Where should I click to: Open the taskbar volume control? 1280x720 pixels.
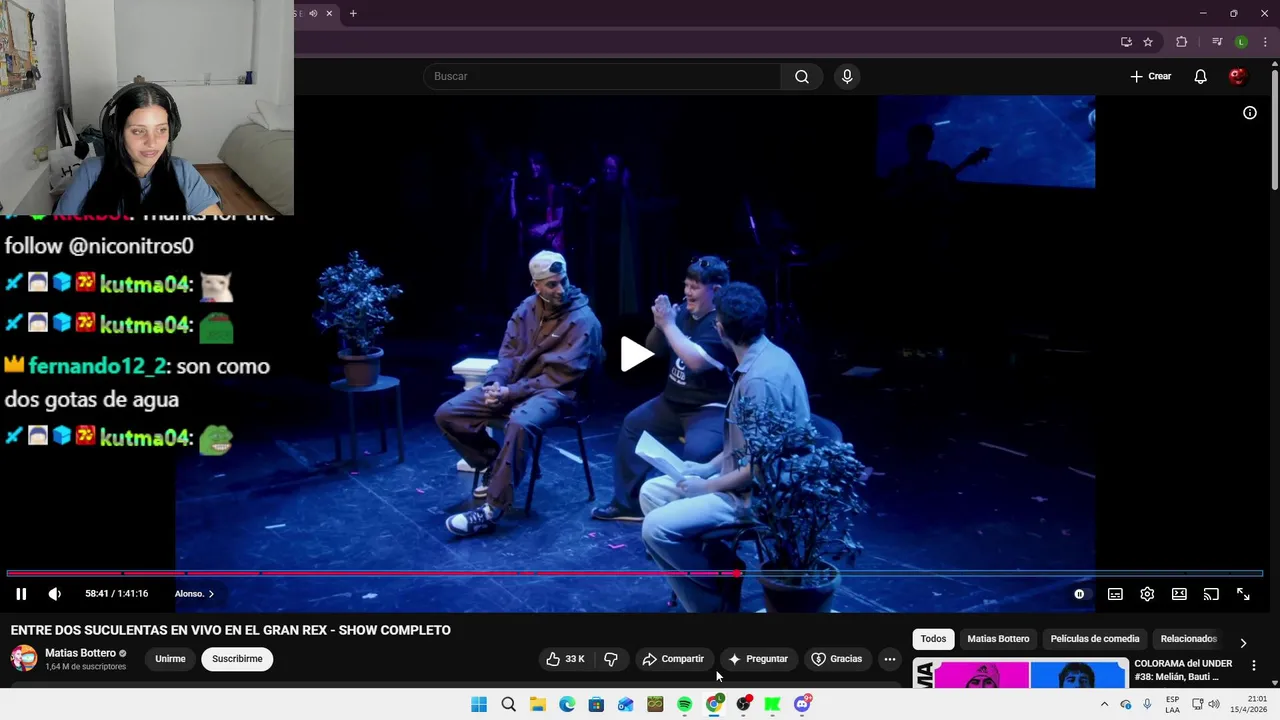click(1215, 704)
